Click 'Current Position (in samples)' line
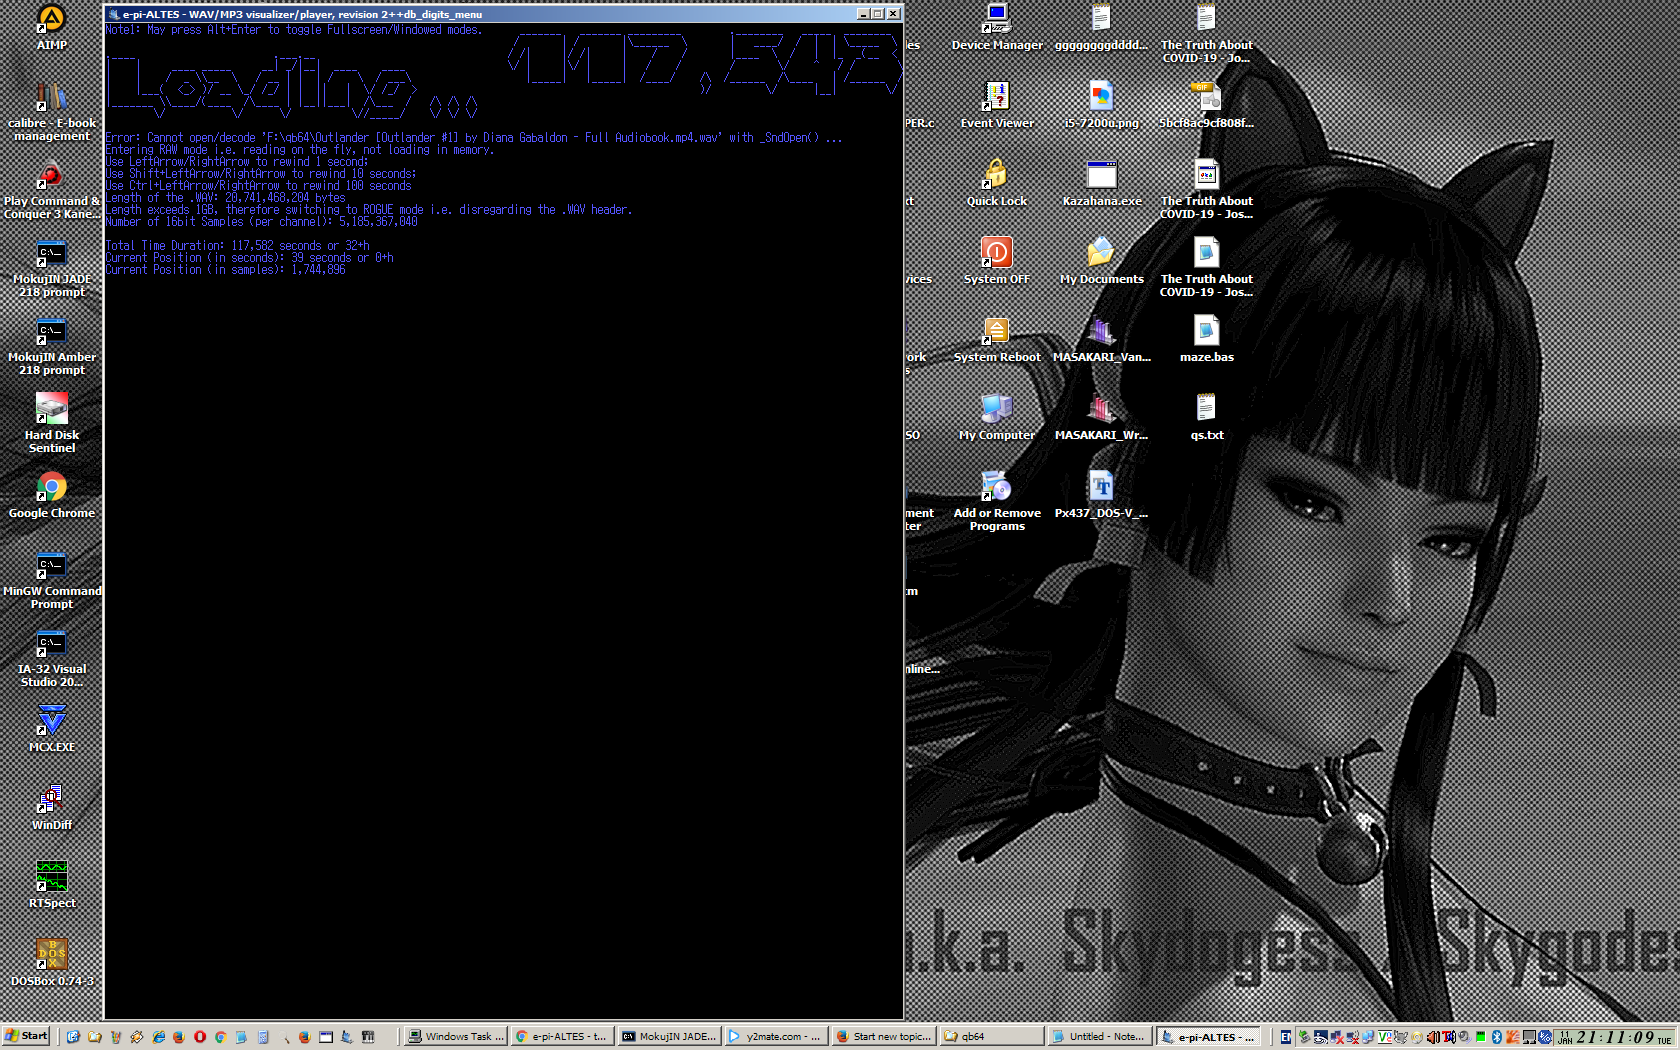The height and width of the screenshot is (1050, 1680). [225, 269]
